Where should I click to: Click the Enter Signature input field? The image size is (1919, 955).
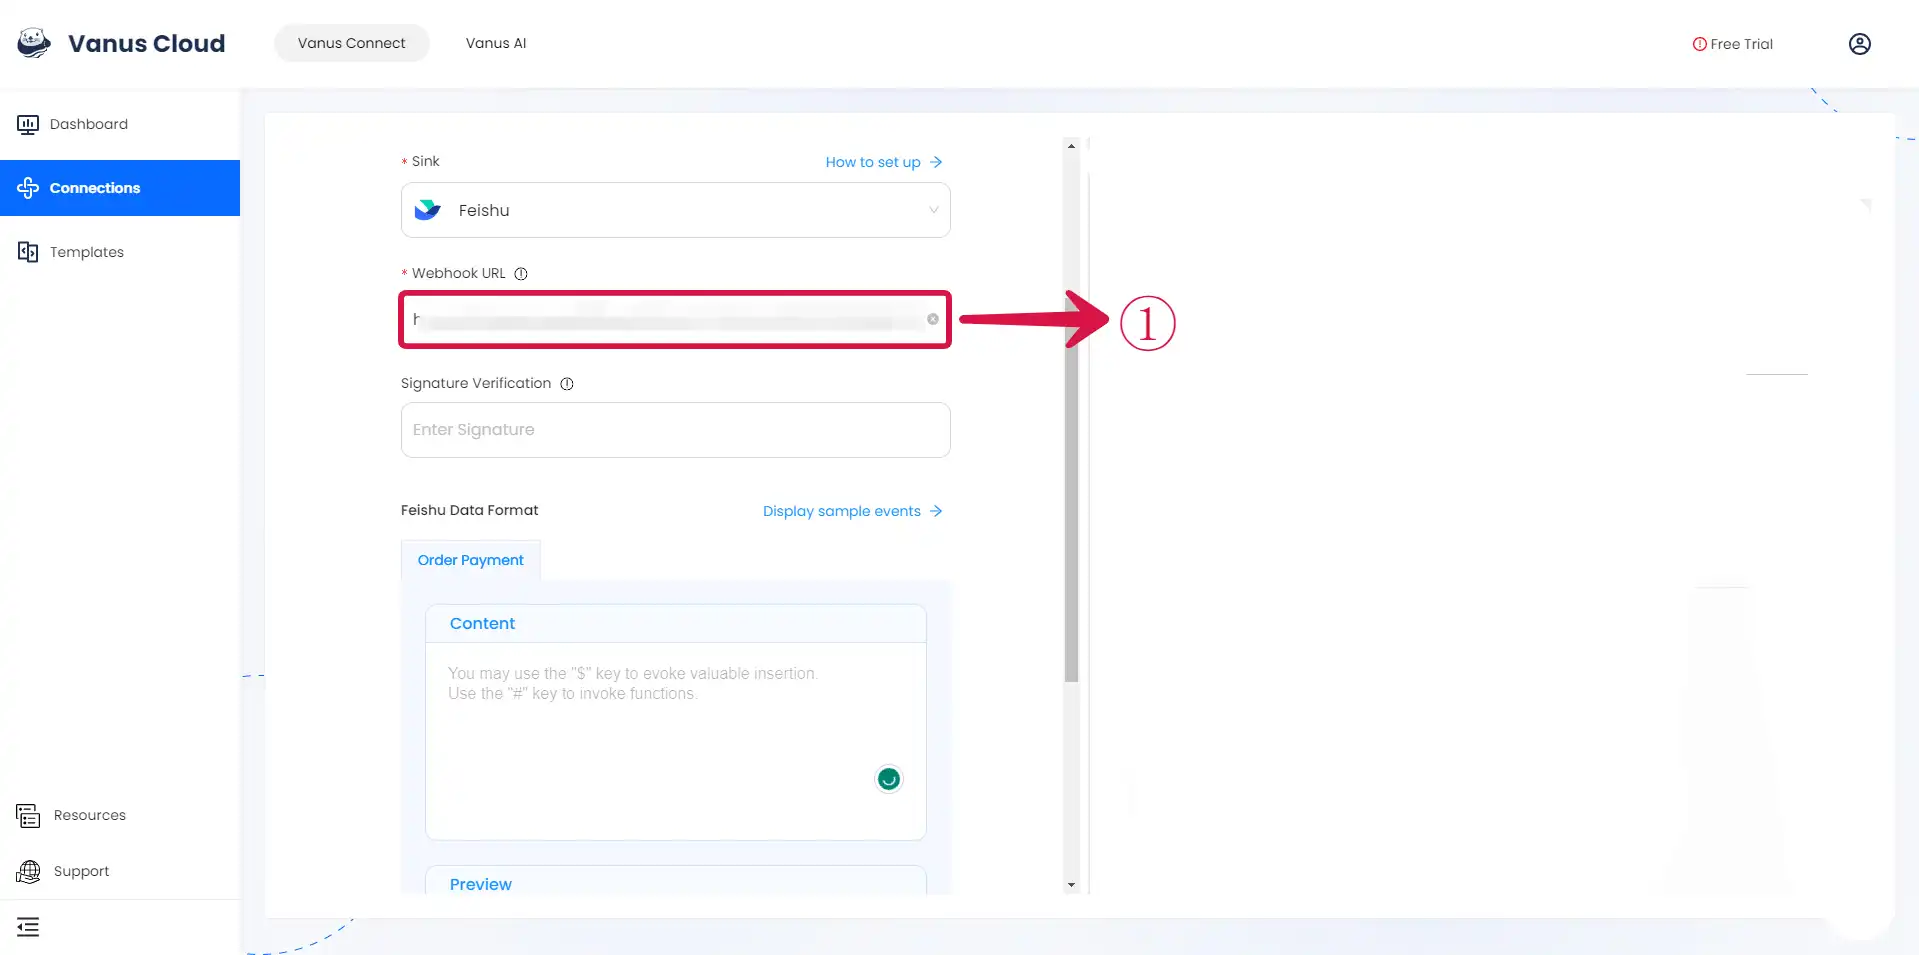pos(676,430)
